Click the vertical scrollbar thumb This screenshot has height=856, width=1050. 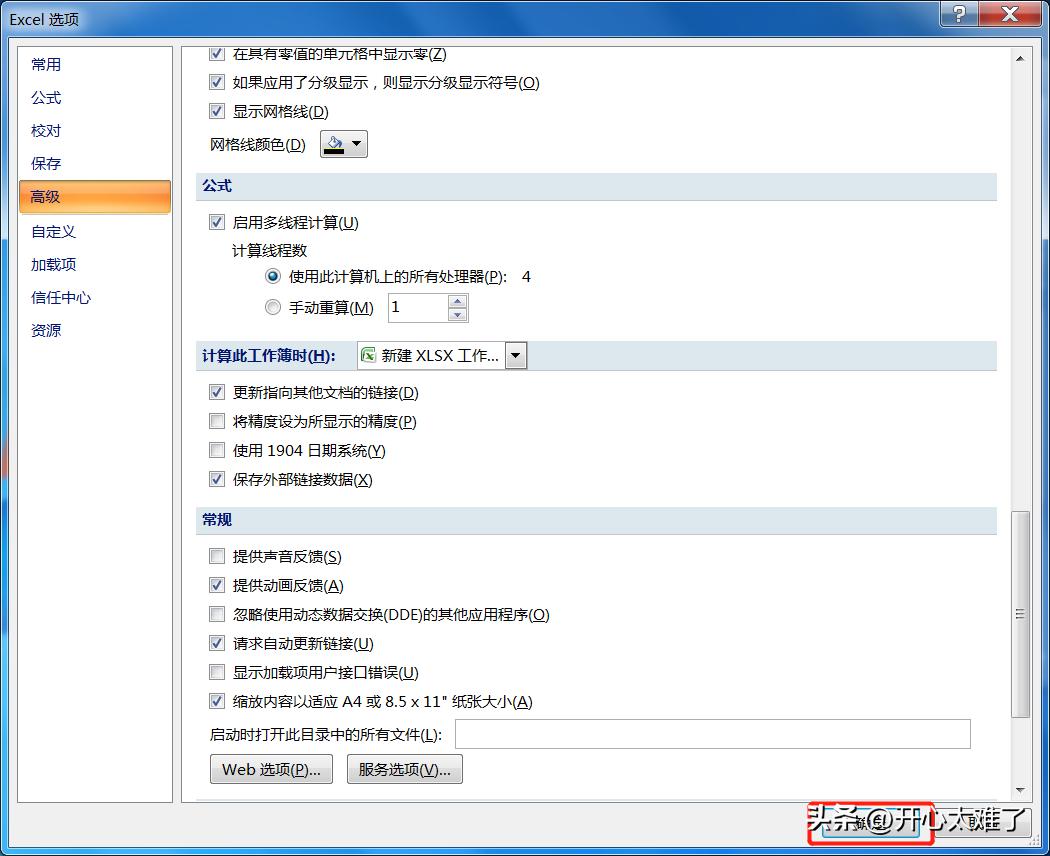tap(1020, 614)
